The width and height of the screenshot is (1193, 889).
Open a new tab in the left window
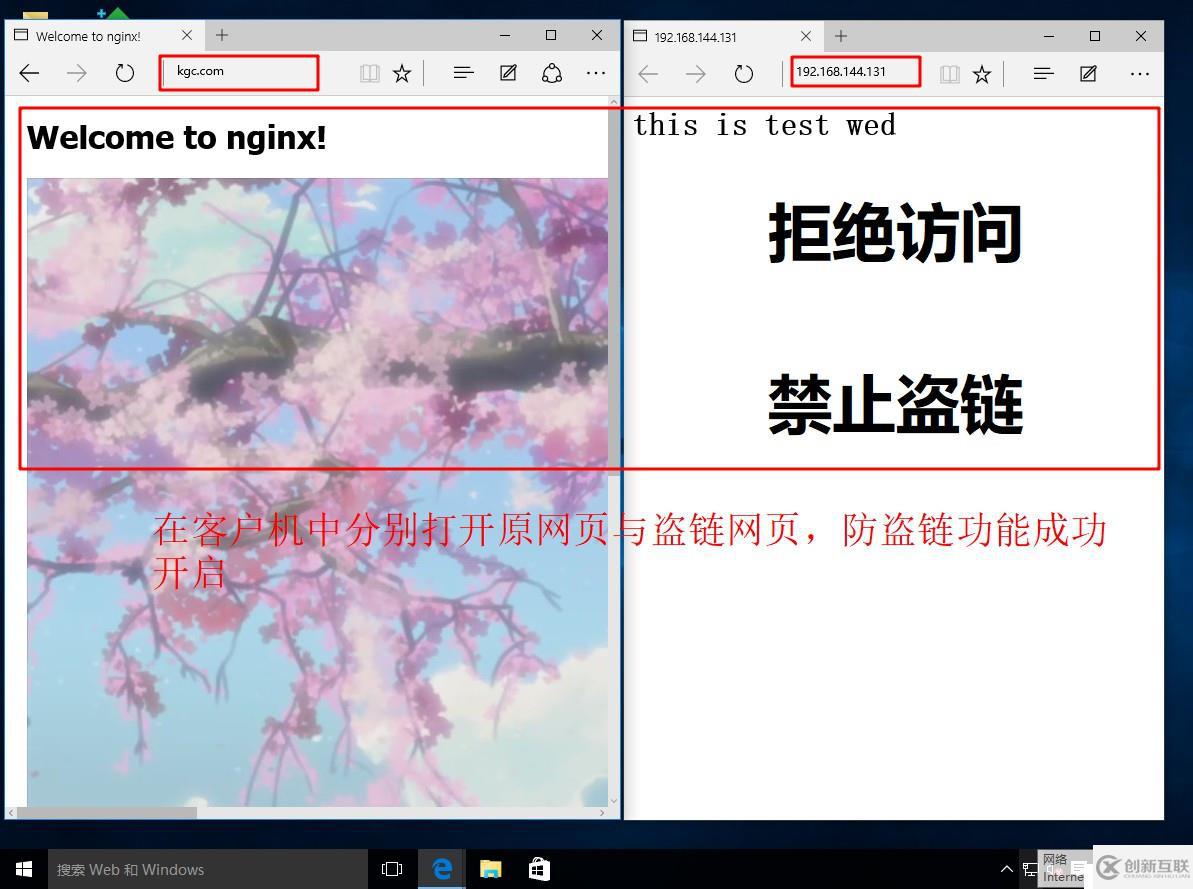221,35
